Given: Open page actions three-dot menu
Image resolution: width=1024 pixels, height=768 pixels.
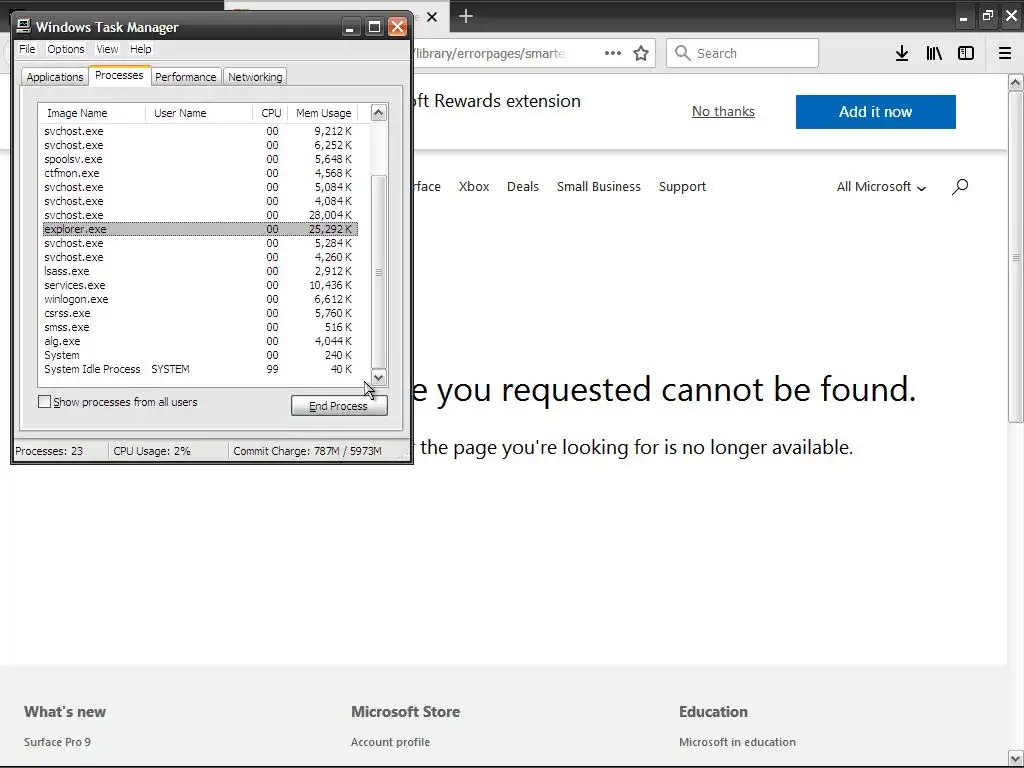Looking at the screenshot, I should click(x=613, y=53).
